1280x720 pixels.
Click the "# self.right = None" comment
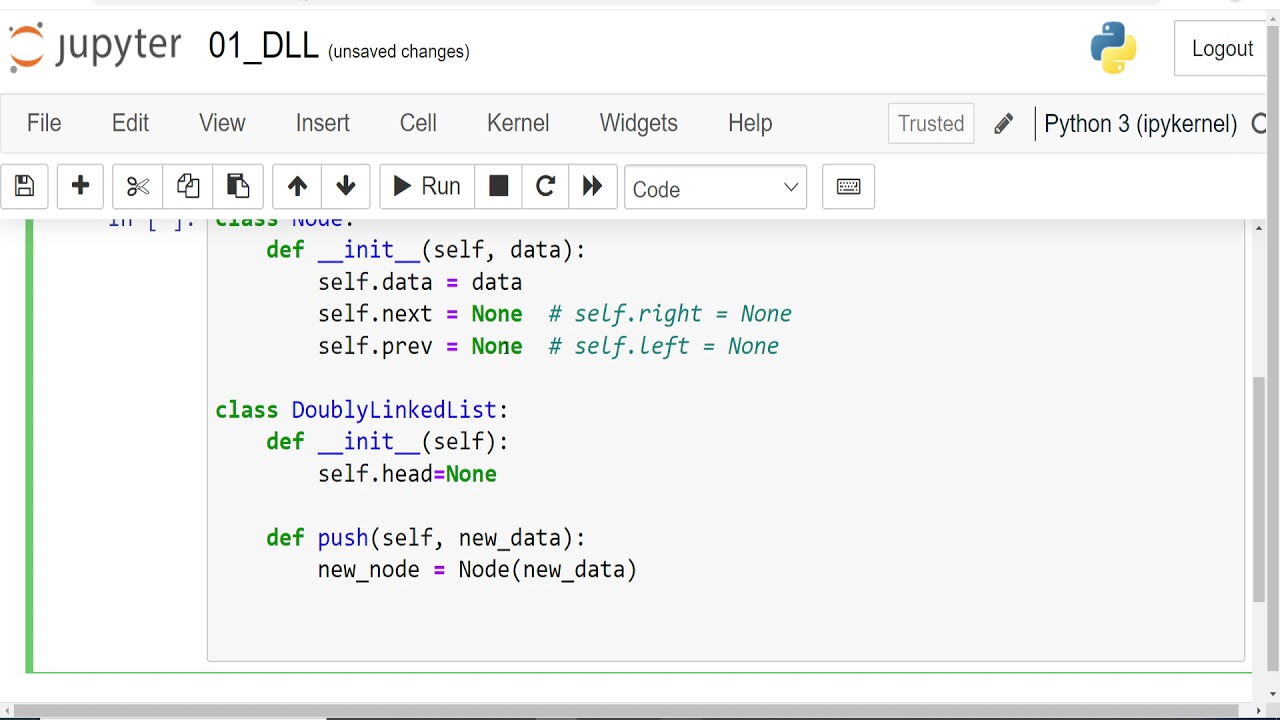click(670, 314)
